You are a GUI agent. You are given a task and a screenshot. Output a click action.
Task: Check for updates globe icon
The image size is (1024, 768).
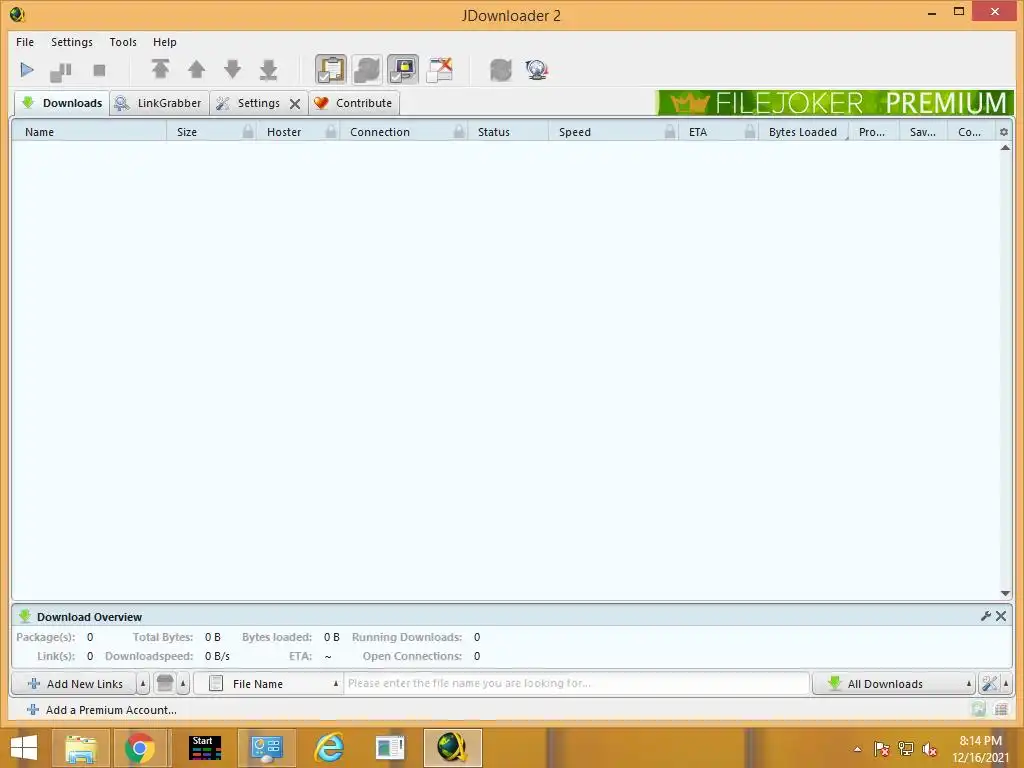pos(537,69)
